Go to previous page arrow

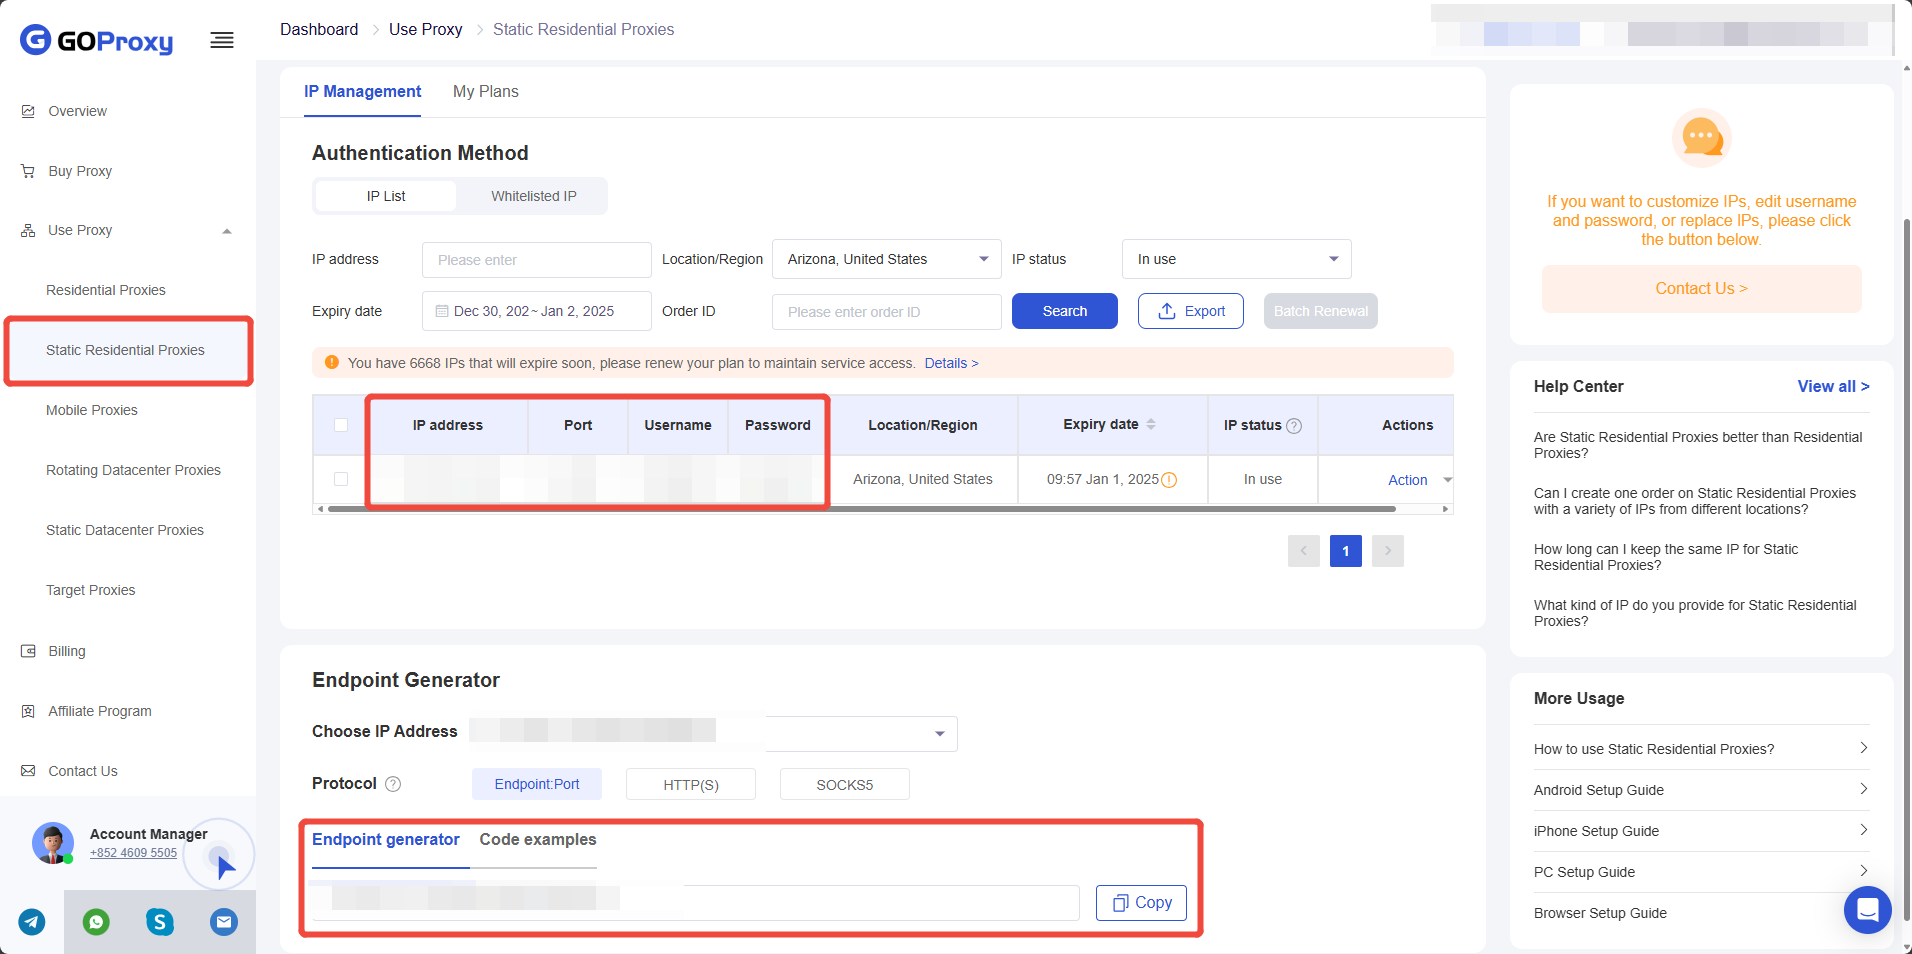[x=1304, y=551]
